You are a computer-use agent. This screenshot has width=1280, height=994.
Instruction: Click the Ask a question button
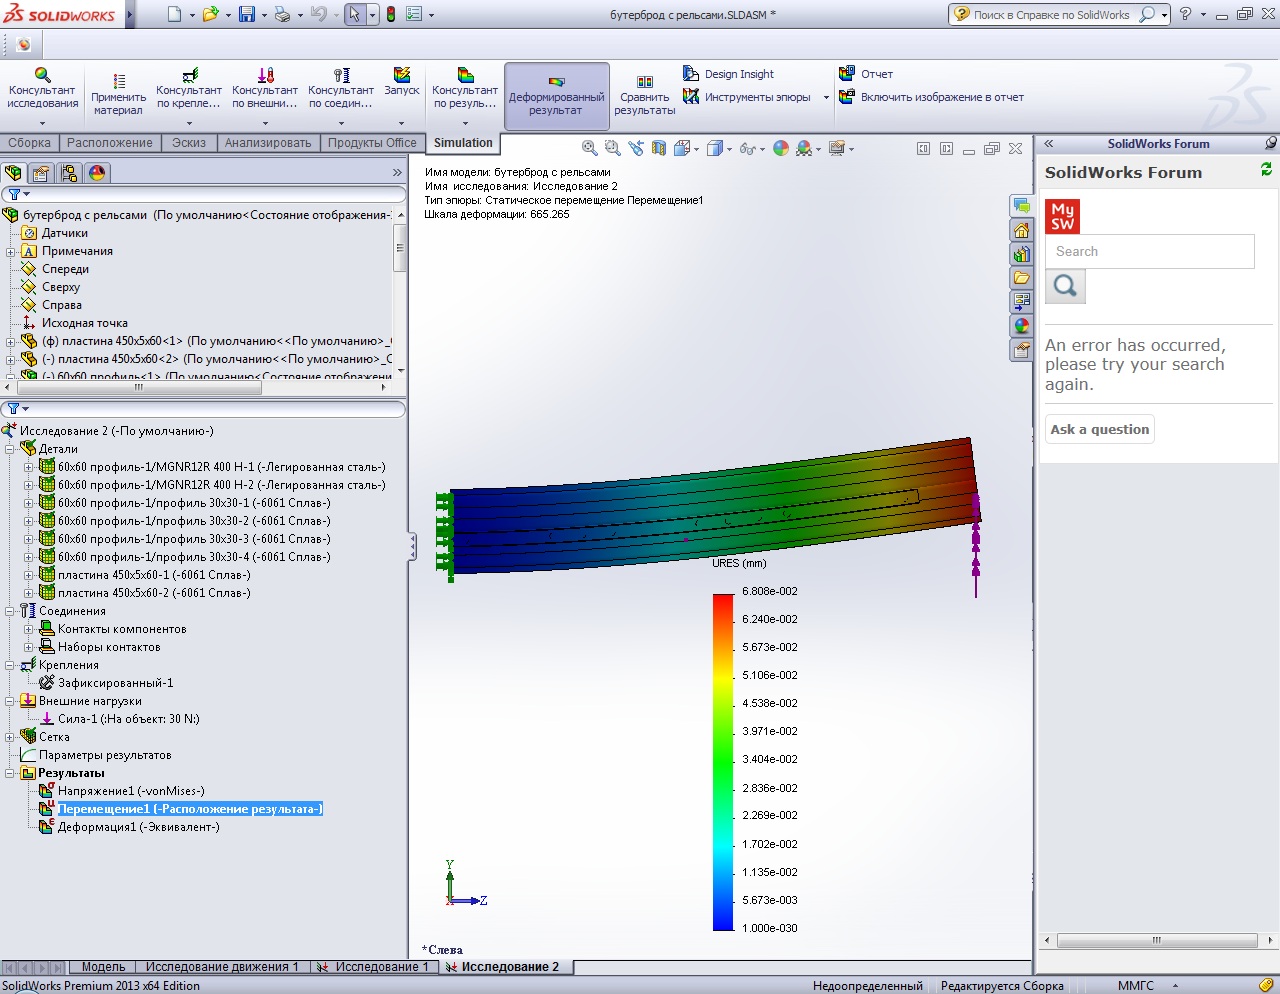tap(1099, 429)
